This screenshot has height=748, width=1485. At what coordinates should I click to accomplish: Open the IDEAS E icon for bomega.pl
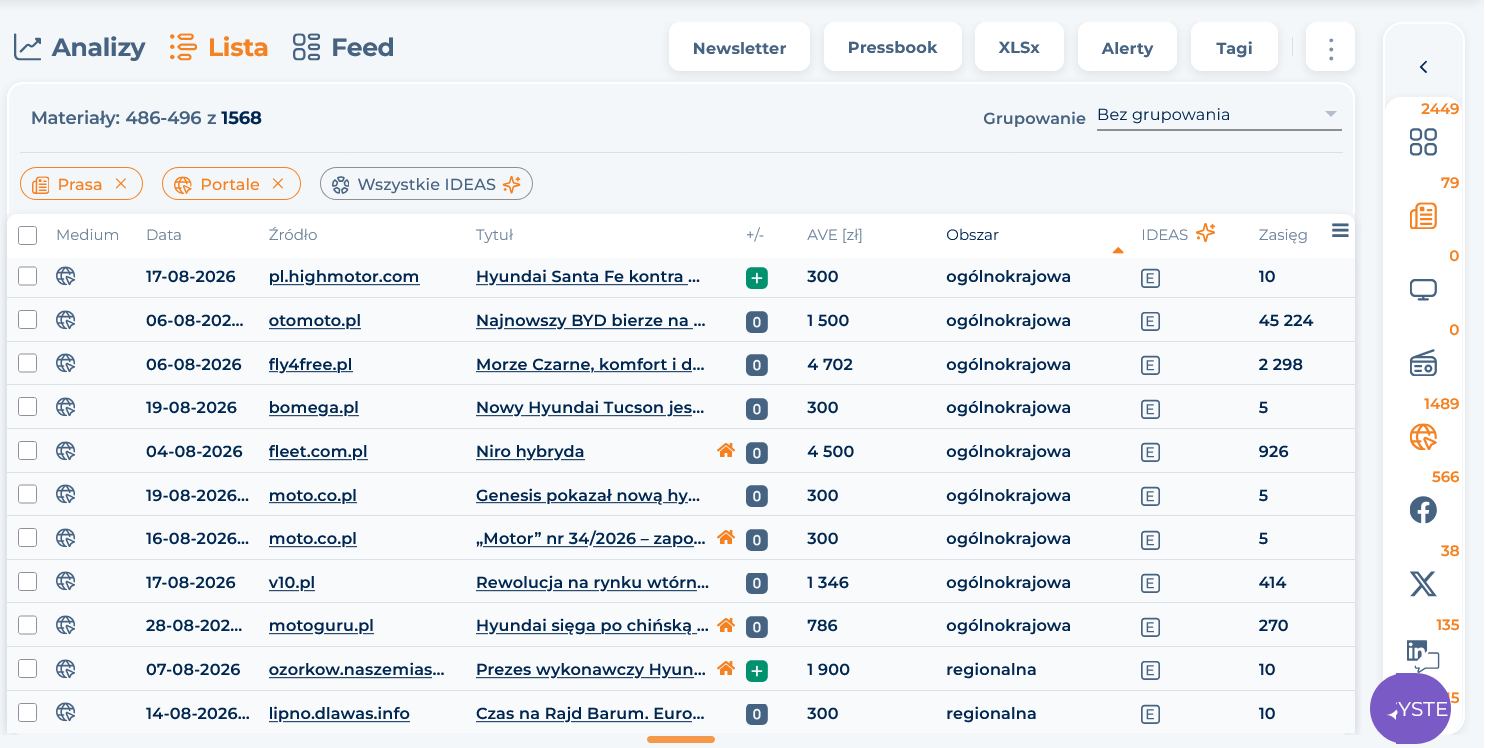1150,409
